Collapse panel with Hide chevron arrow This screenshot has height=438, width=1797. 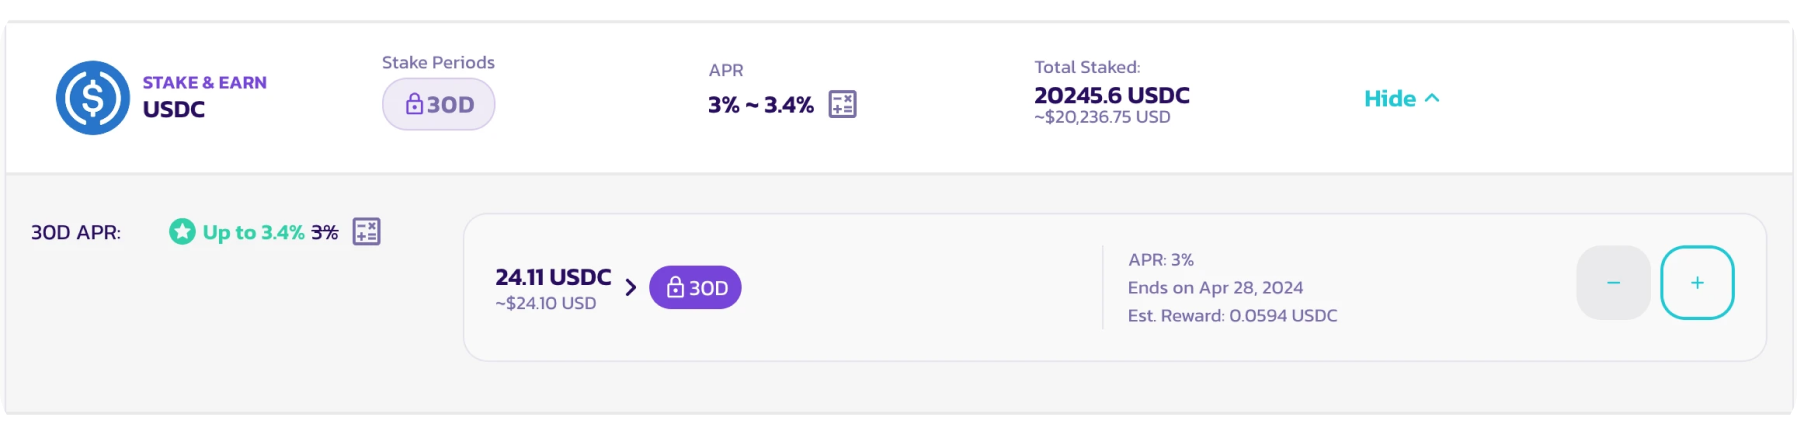point(1432,98)
